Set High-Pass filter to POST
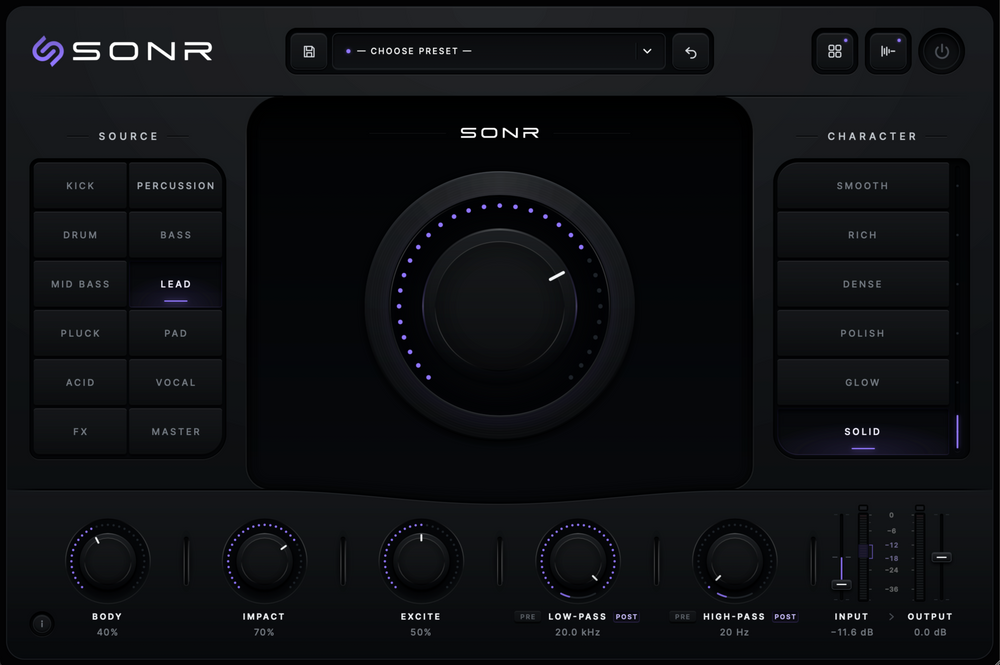 785,617
